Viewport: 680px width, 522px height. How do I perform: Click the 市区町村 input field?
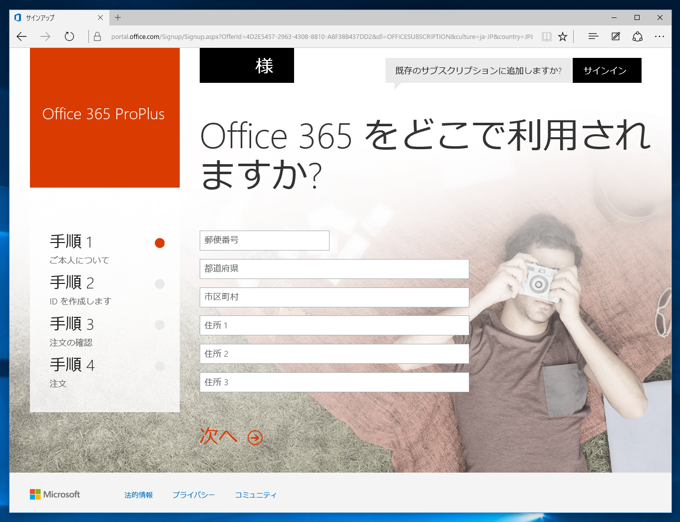(x=334, y=297)
